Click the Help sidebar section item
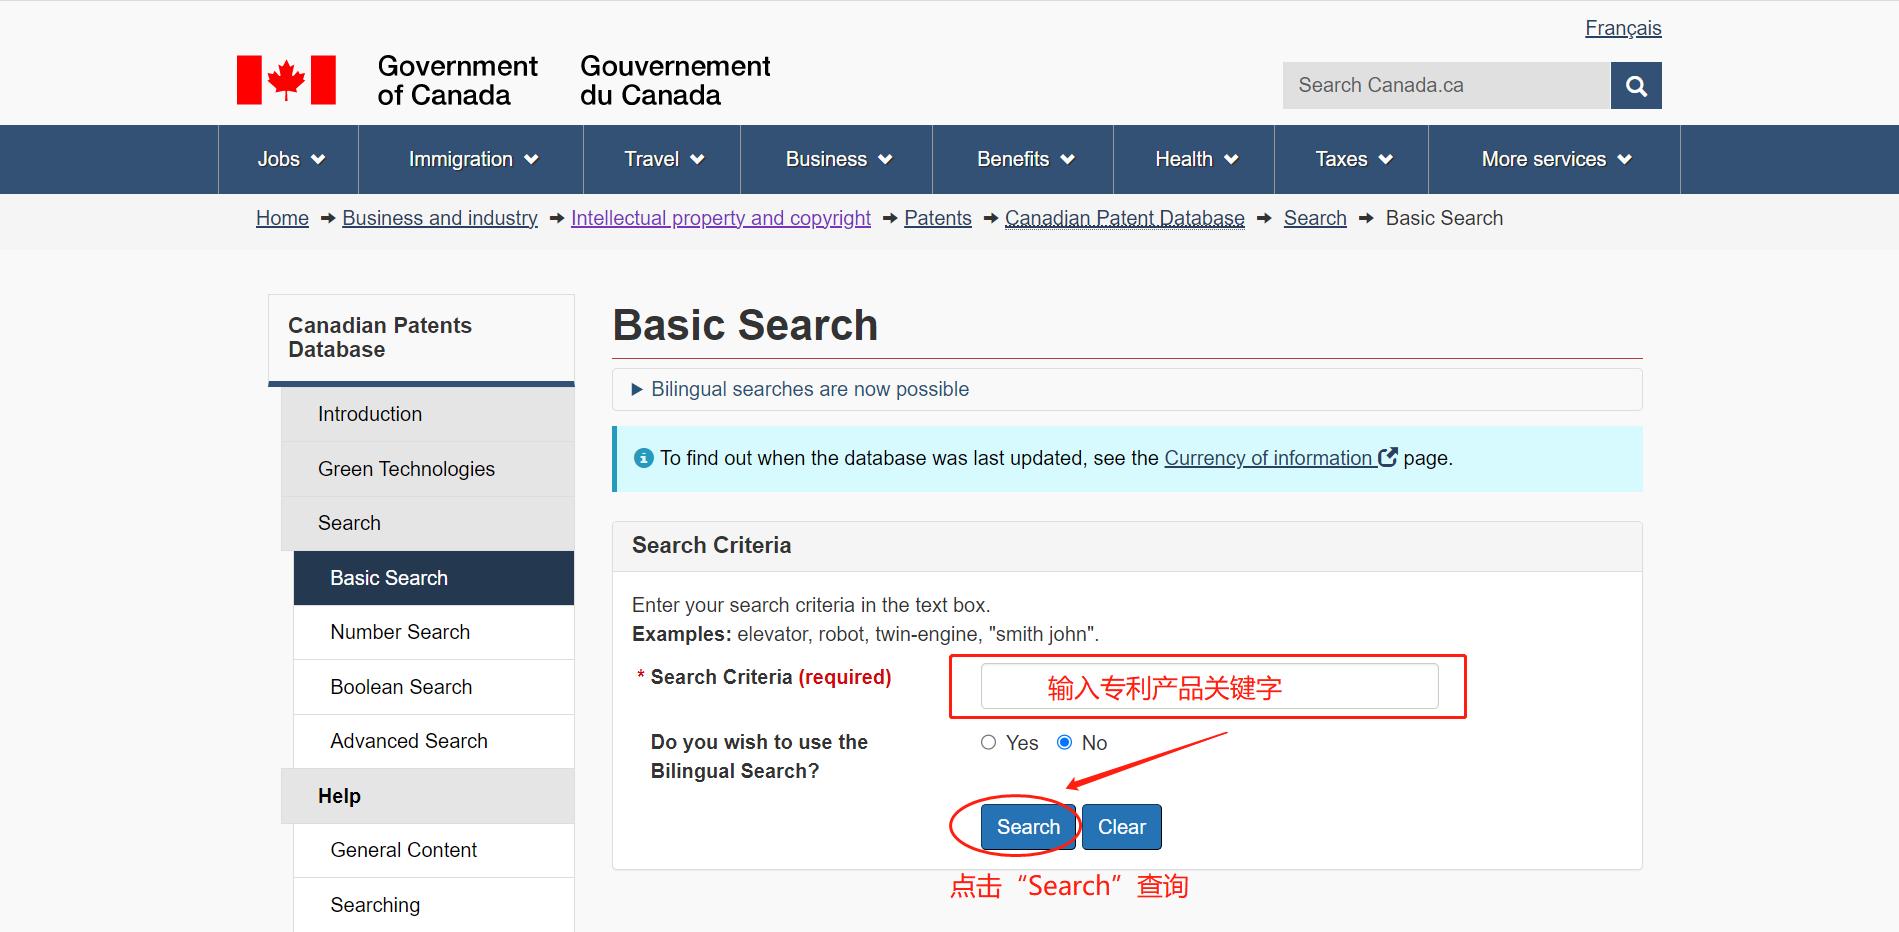This screenshot has width=1899, height=932. 428,796
